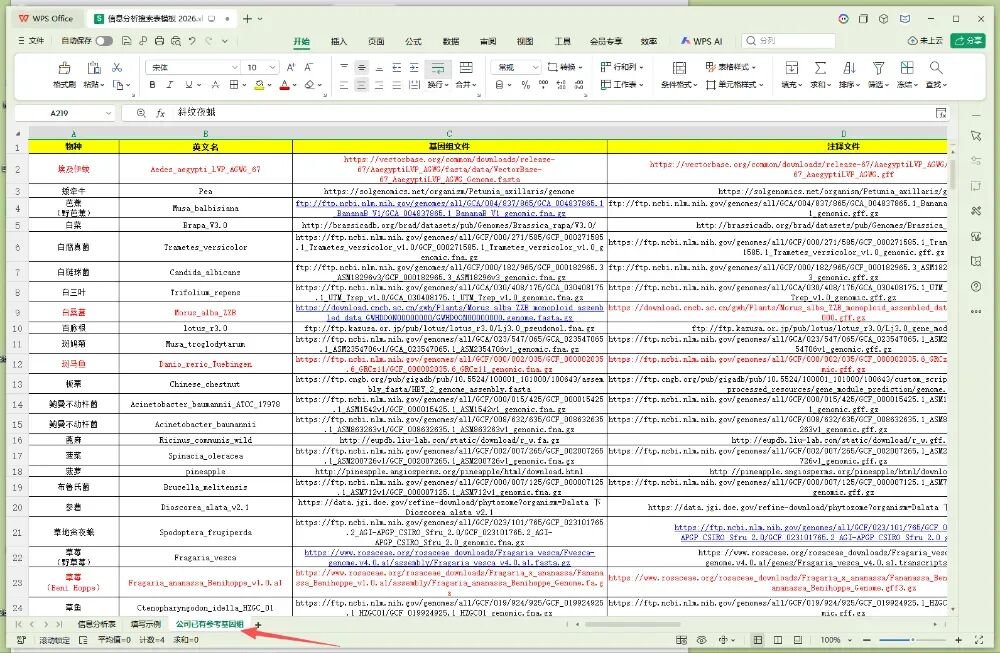This screenshot has width=1000, height=653.
Task: Expand the fill color dropdown arrow
Action: (x=270, y=85)
